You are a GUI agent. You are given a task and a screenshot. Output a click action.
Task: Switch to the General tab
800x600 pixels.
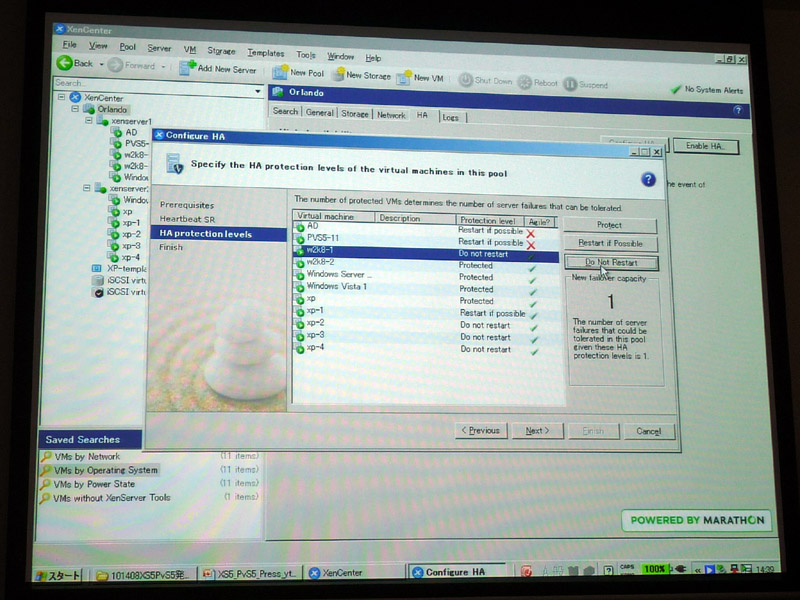click(319, 112)
